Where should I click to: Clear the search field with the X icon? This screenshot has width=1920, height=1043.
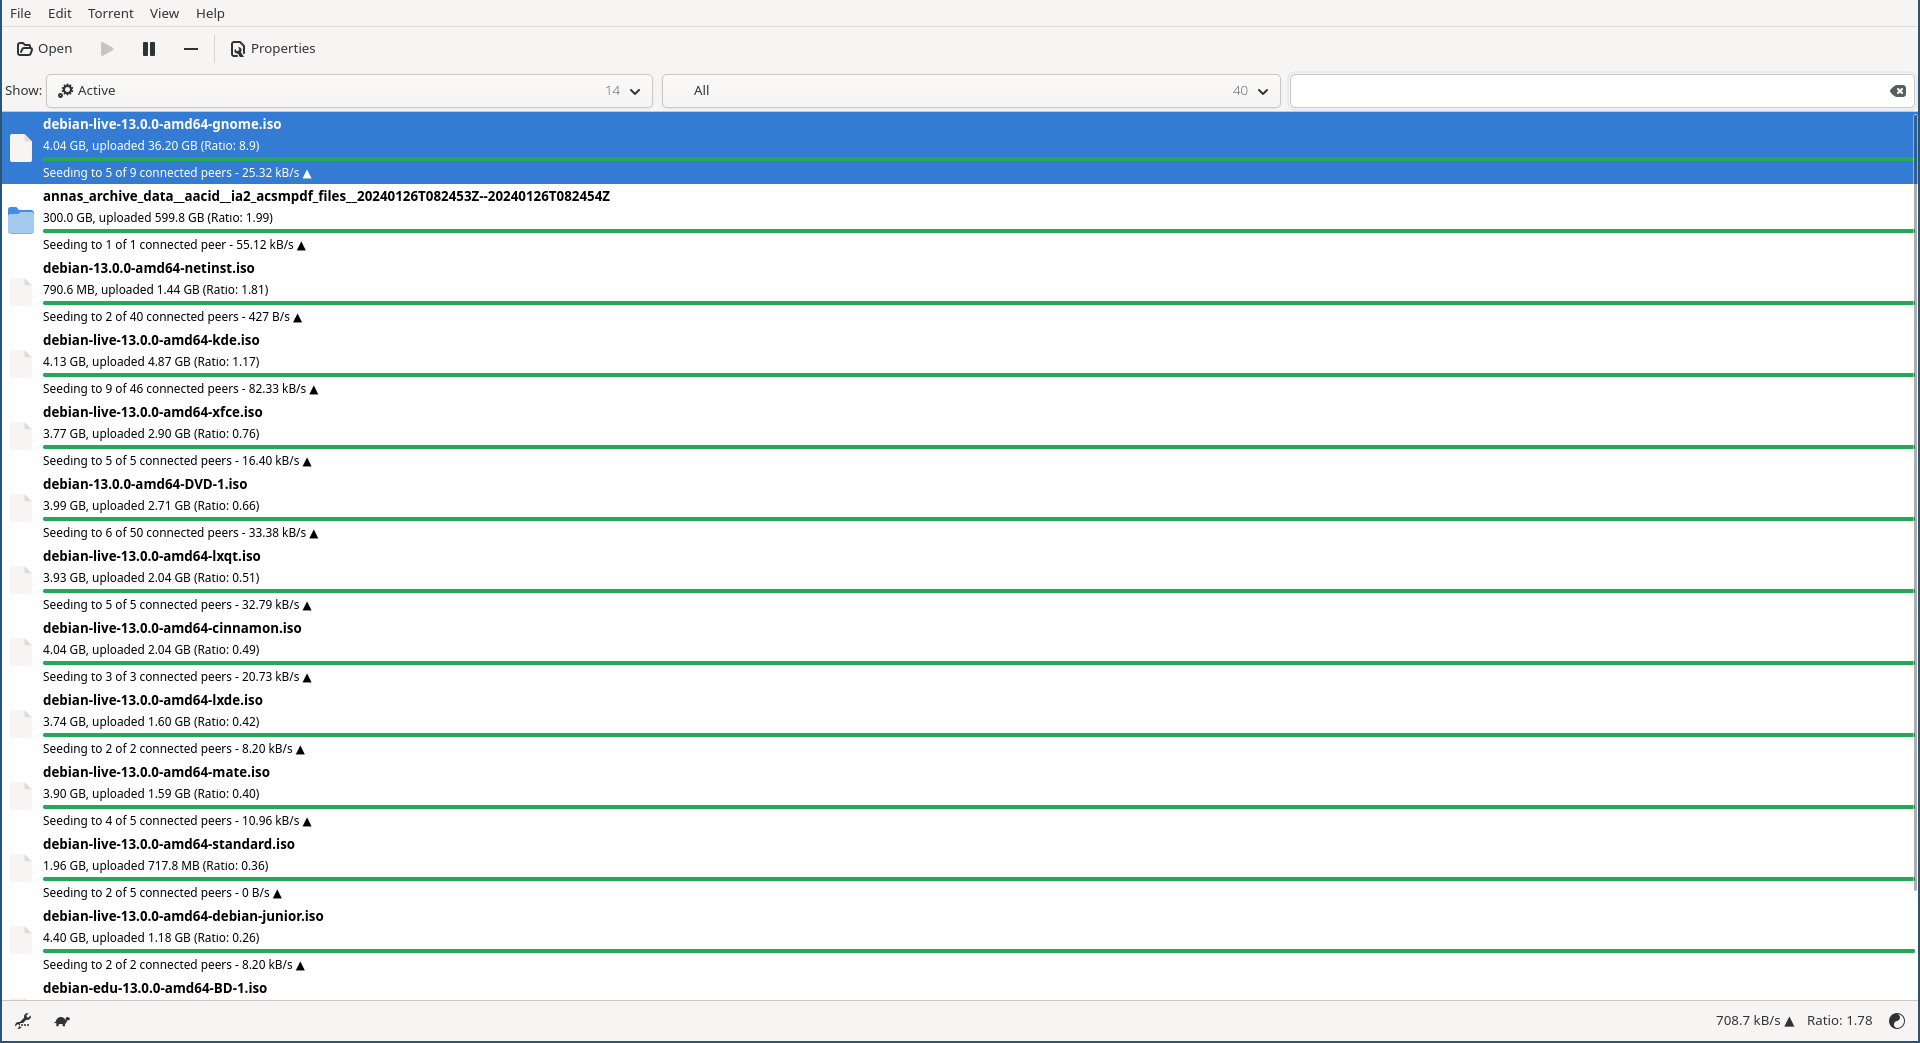(x=1898, y=91)
